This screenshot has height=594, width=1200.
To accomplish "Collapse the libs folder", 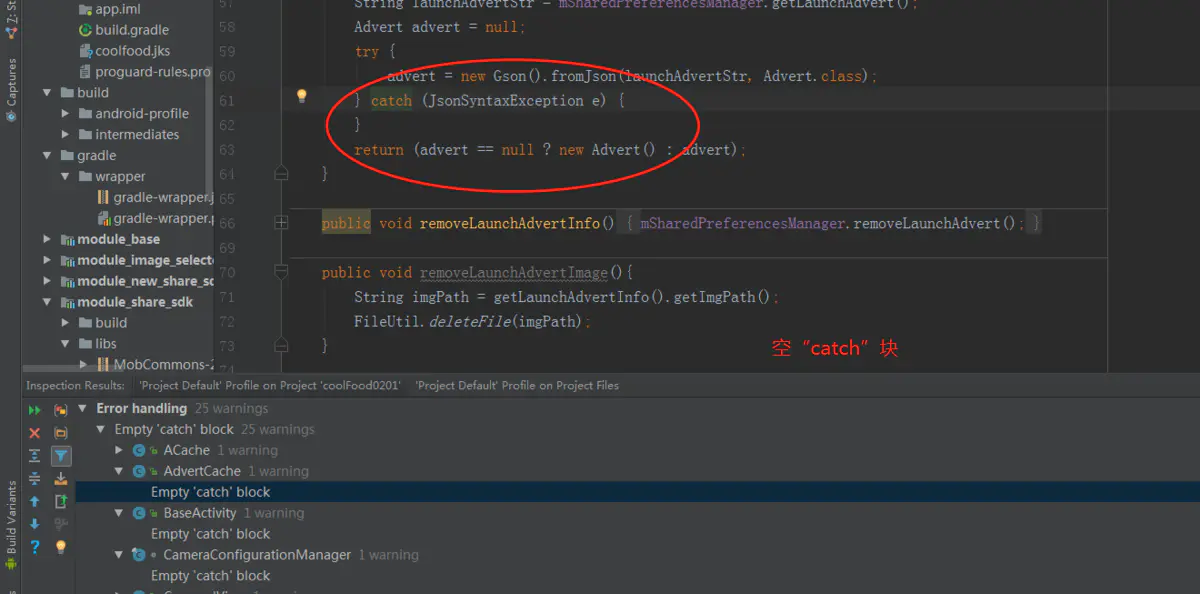I will 65,344.
